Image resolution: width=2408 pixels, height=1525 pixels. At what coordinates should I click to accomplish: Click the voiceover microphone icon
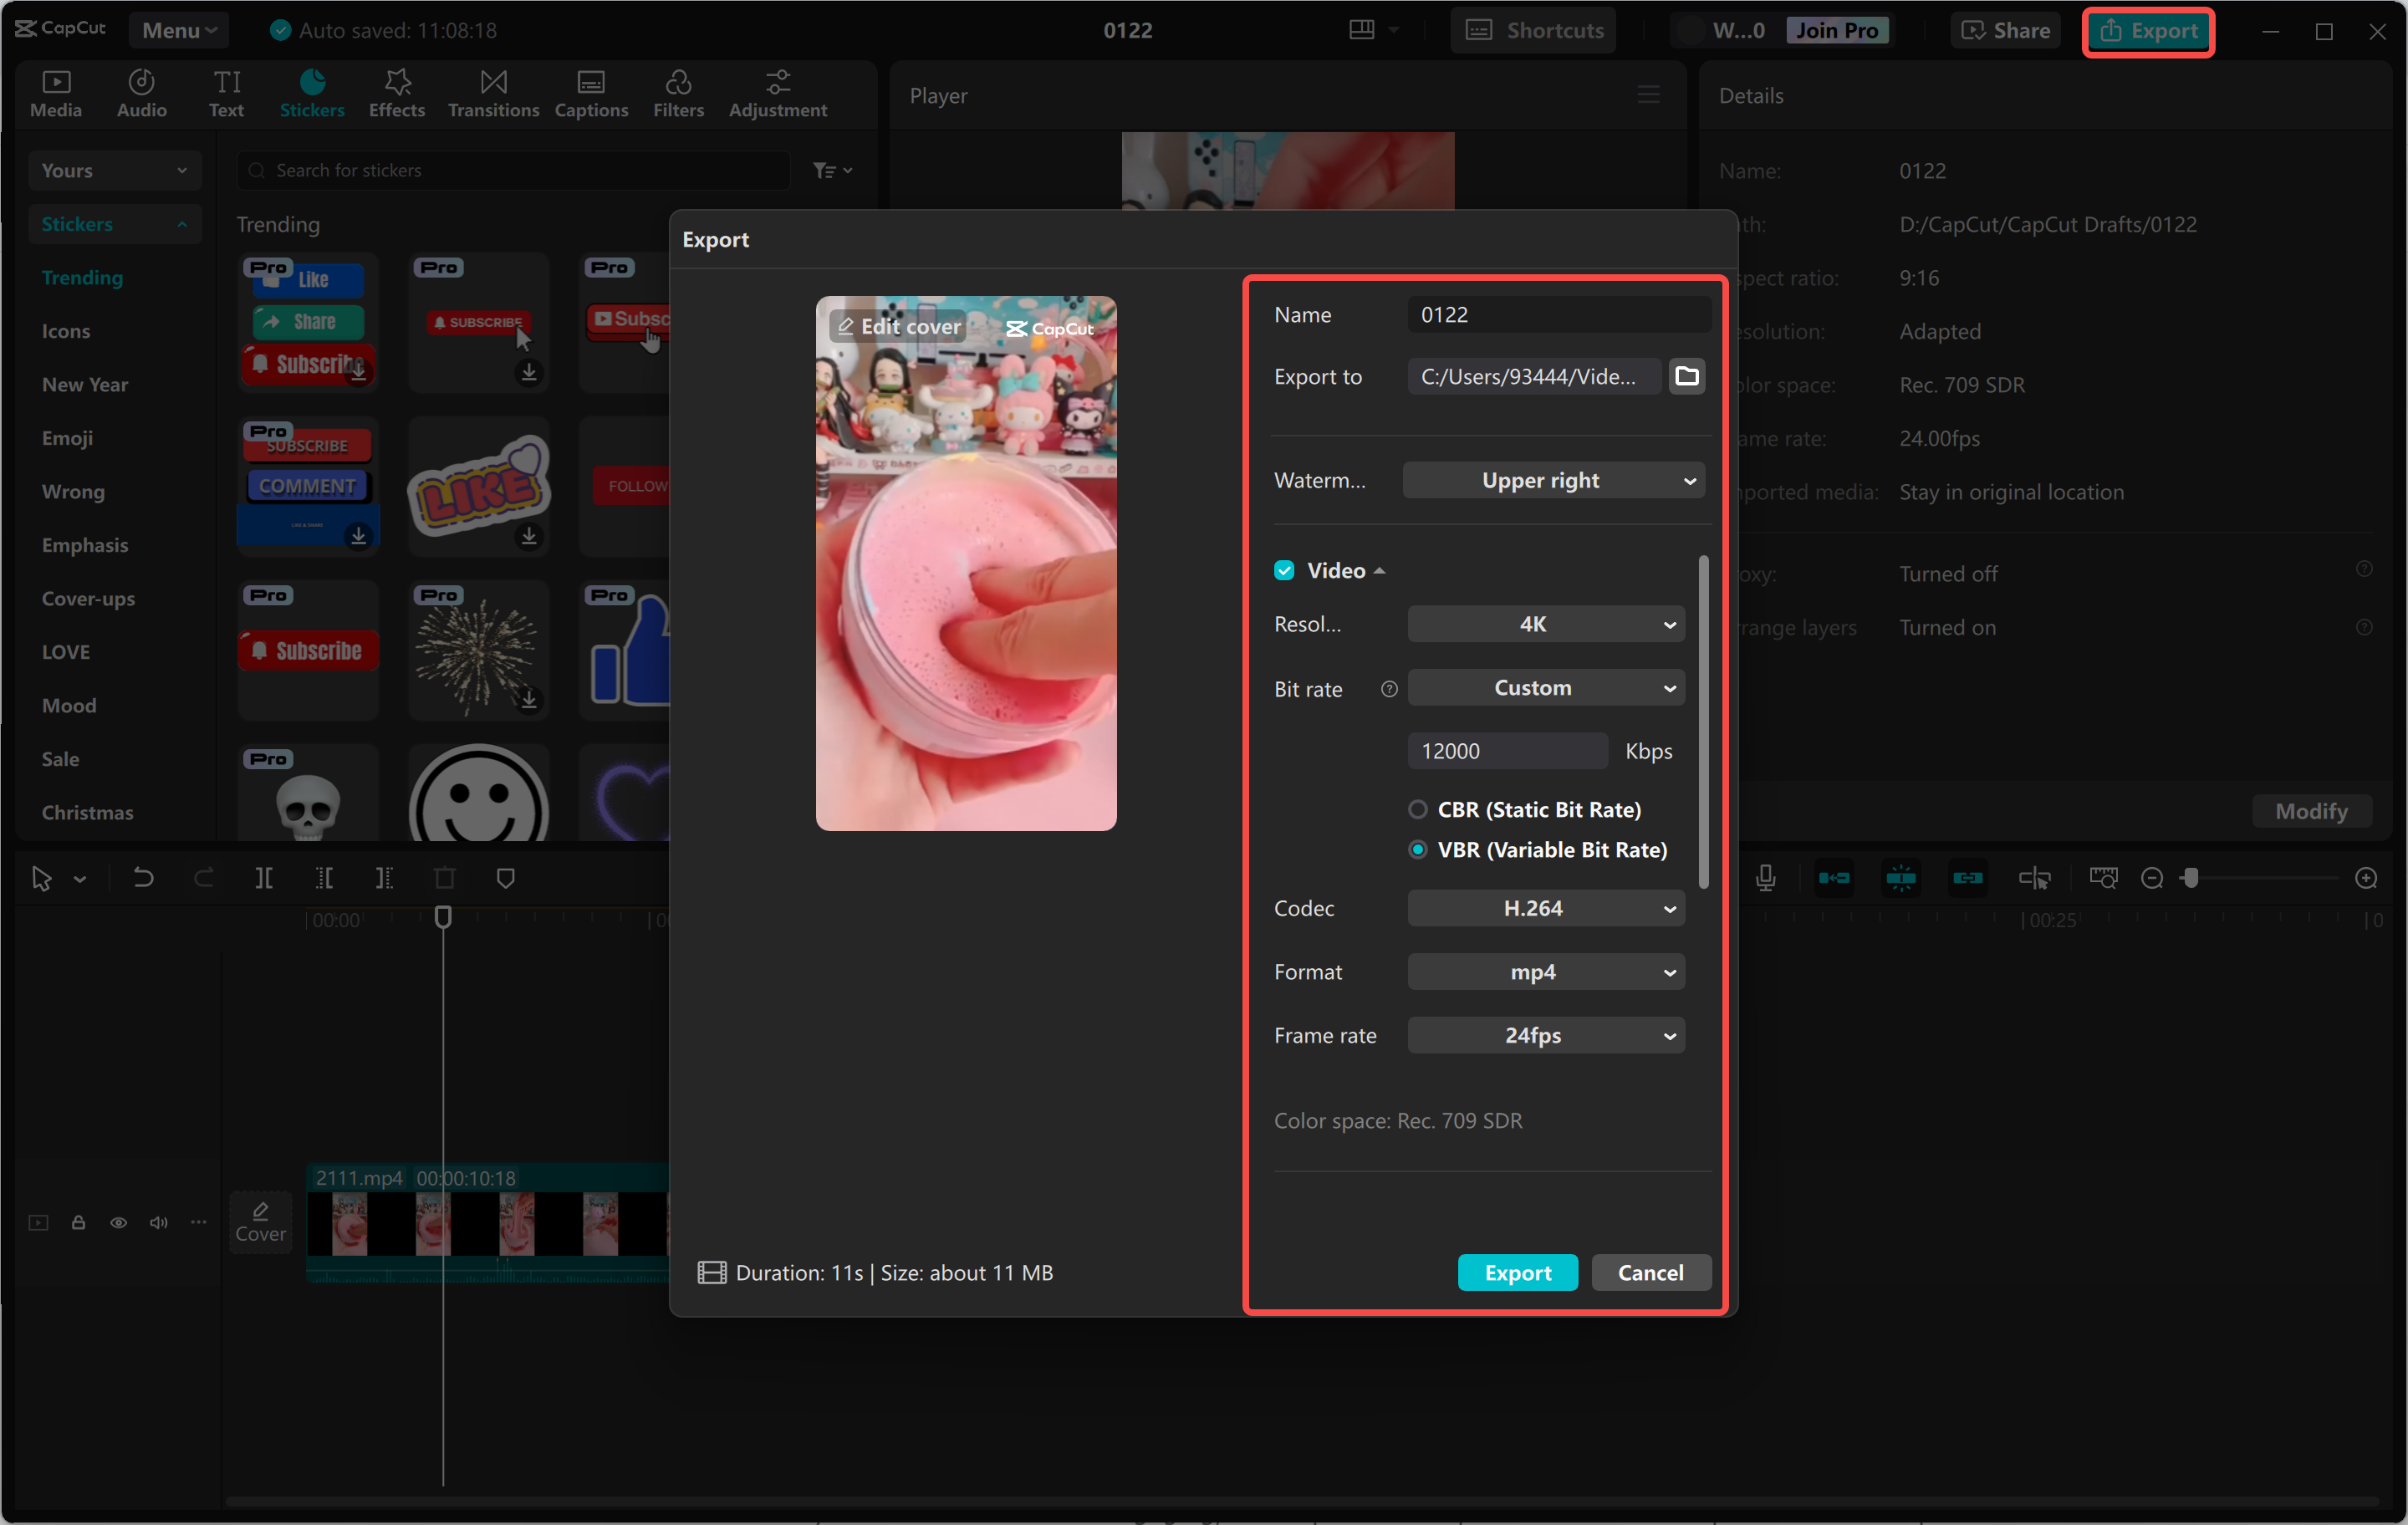coord(1766,878)
